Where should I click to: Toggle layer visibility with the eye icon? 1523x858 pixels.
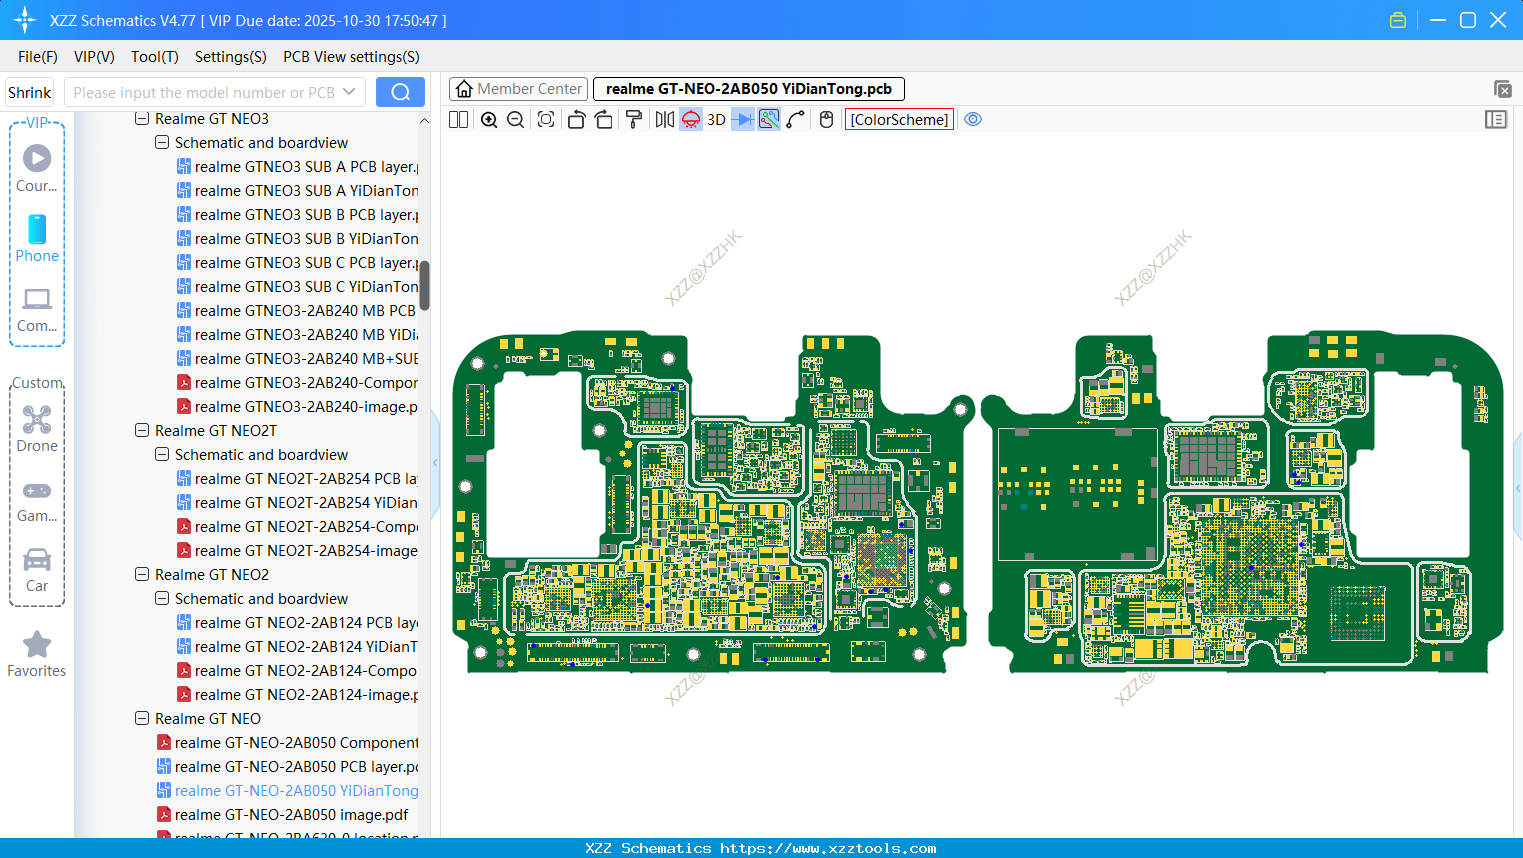click(x=973, y=119)
